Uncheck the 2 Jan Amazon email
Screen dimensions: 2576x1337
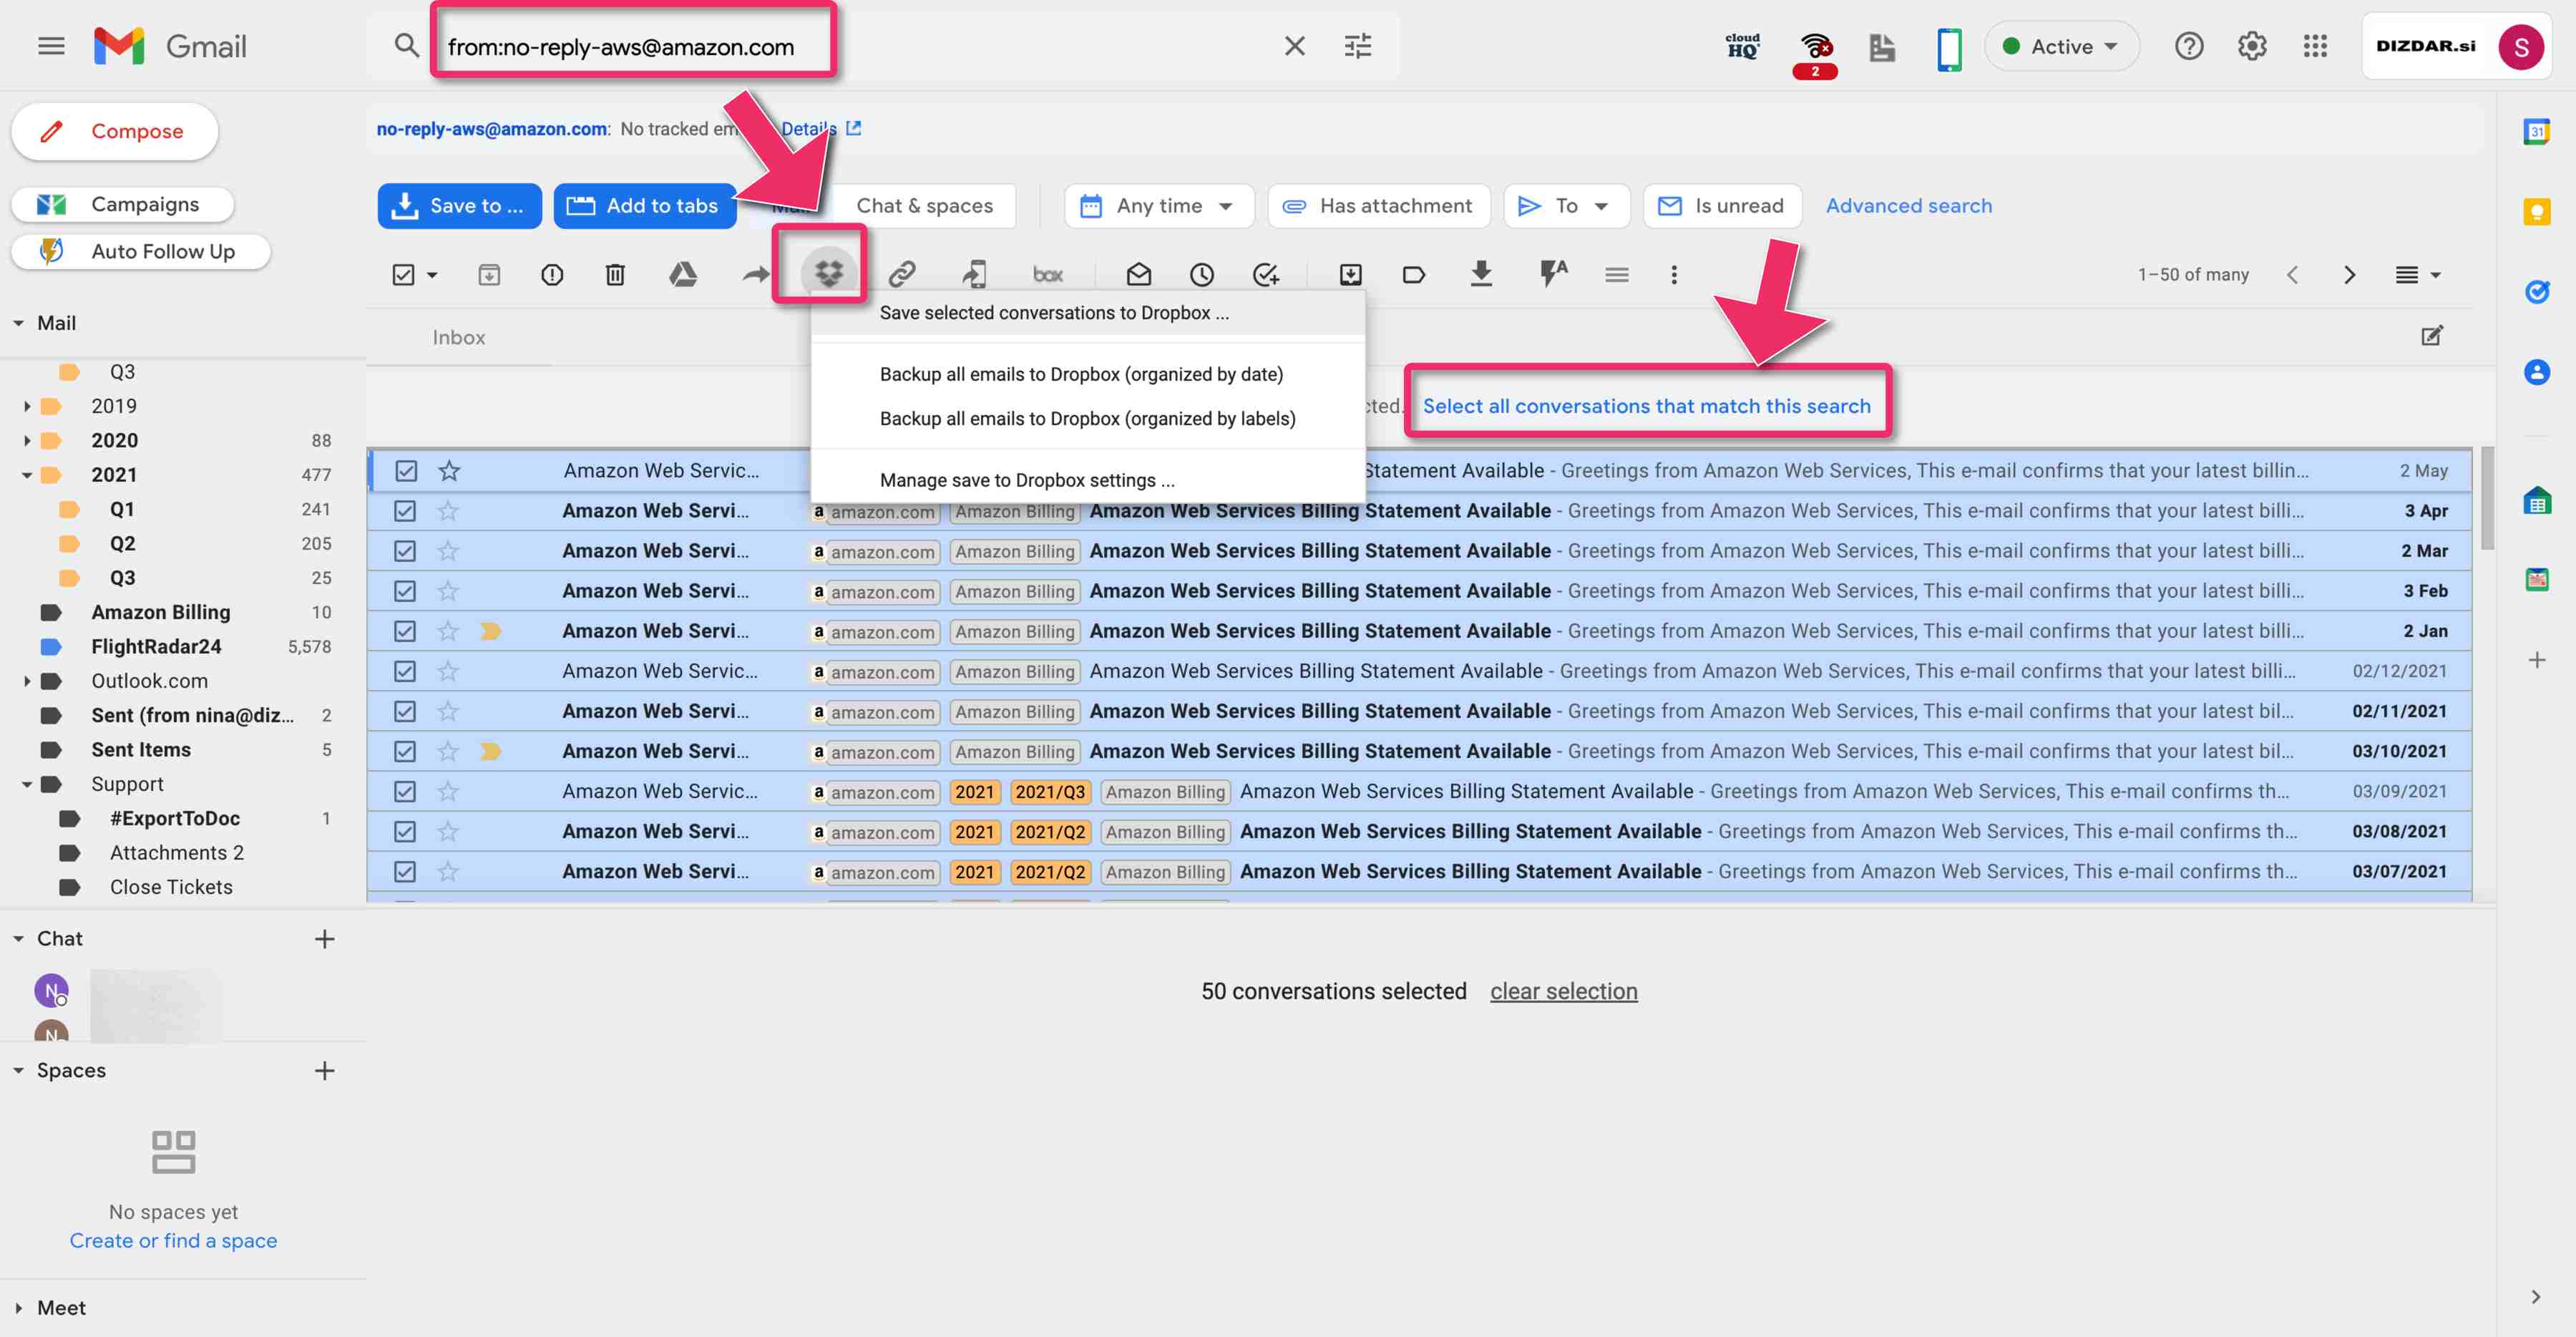pos(405,630)
